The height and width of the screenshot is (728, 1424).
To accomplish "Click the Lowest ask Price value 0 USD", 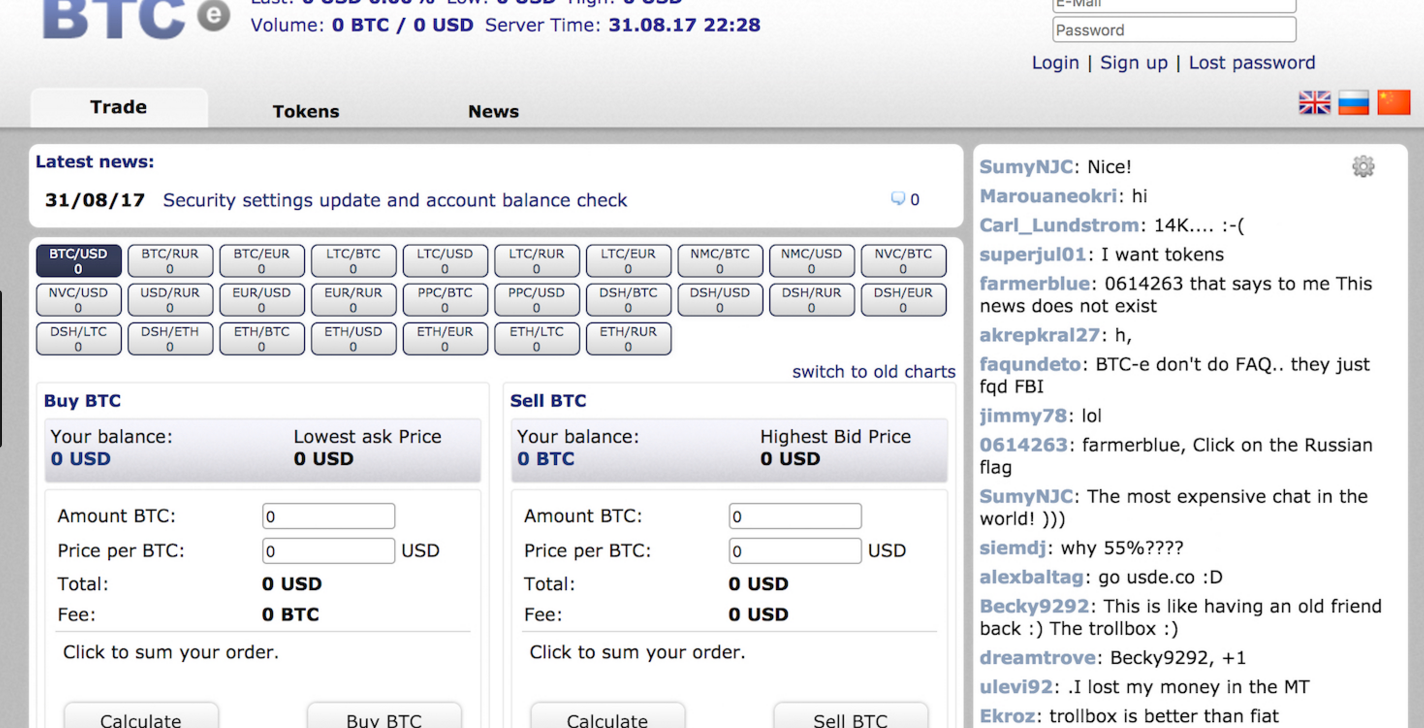I will pyautogui.click(x=324, y=459).
